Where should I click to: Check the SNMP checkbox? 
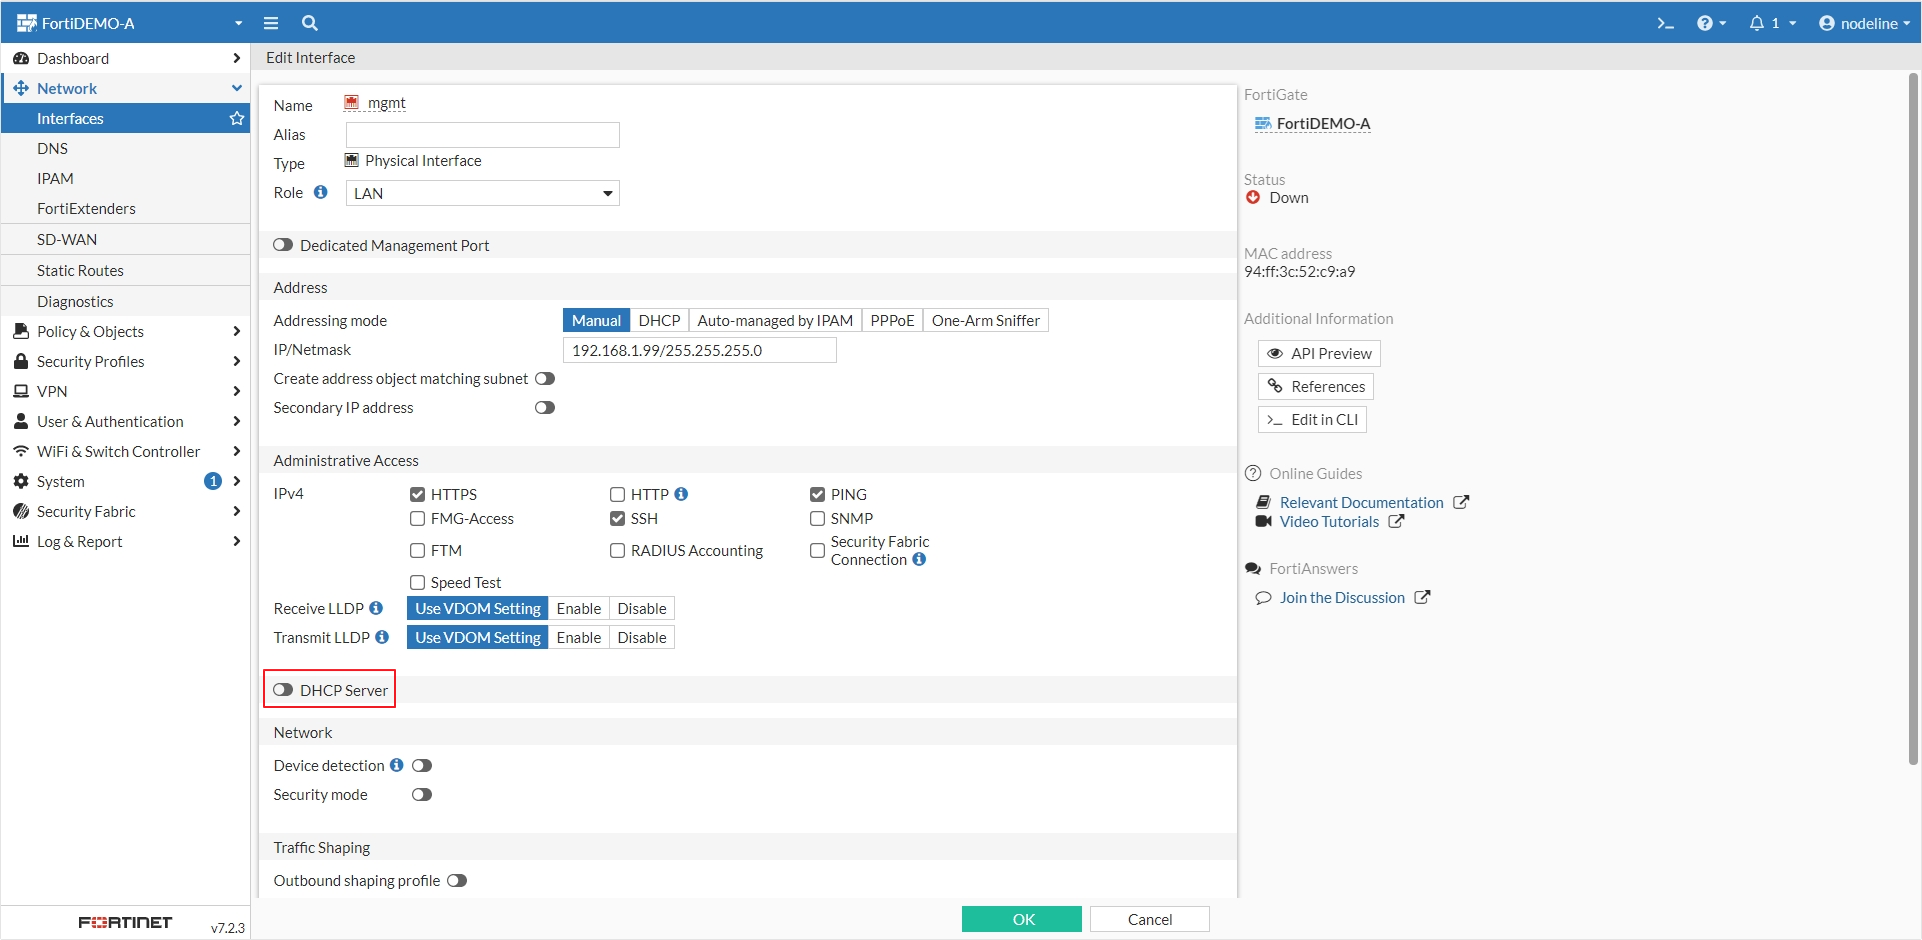818,519
